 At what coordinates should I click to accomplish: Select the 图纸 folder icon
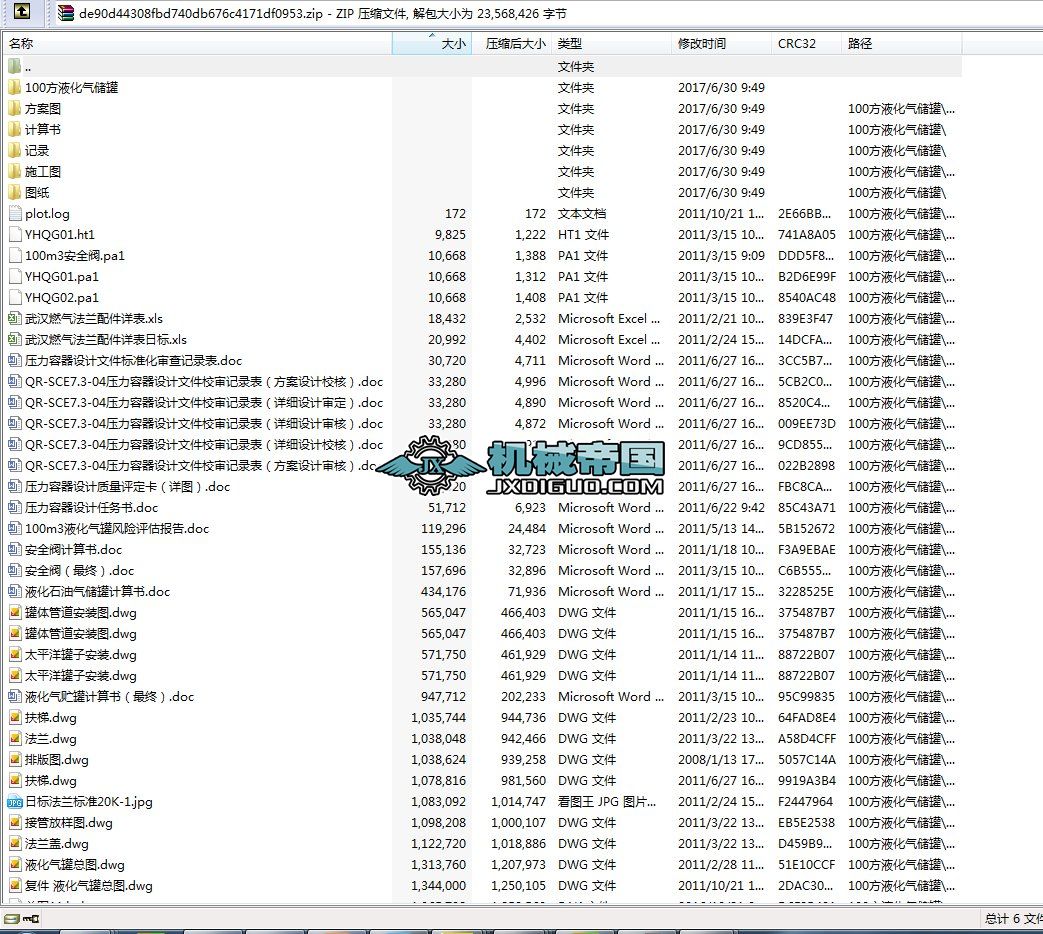point(15,192)
